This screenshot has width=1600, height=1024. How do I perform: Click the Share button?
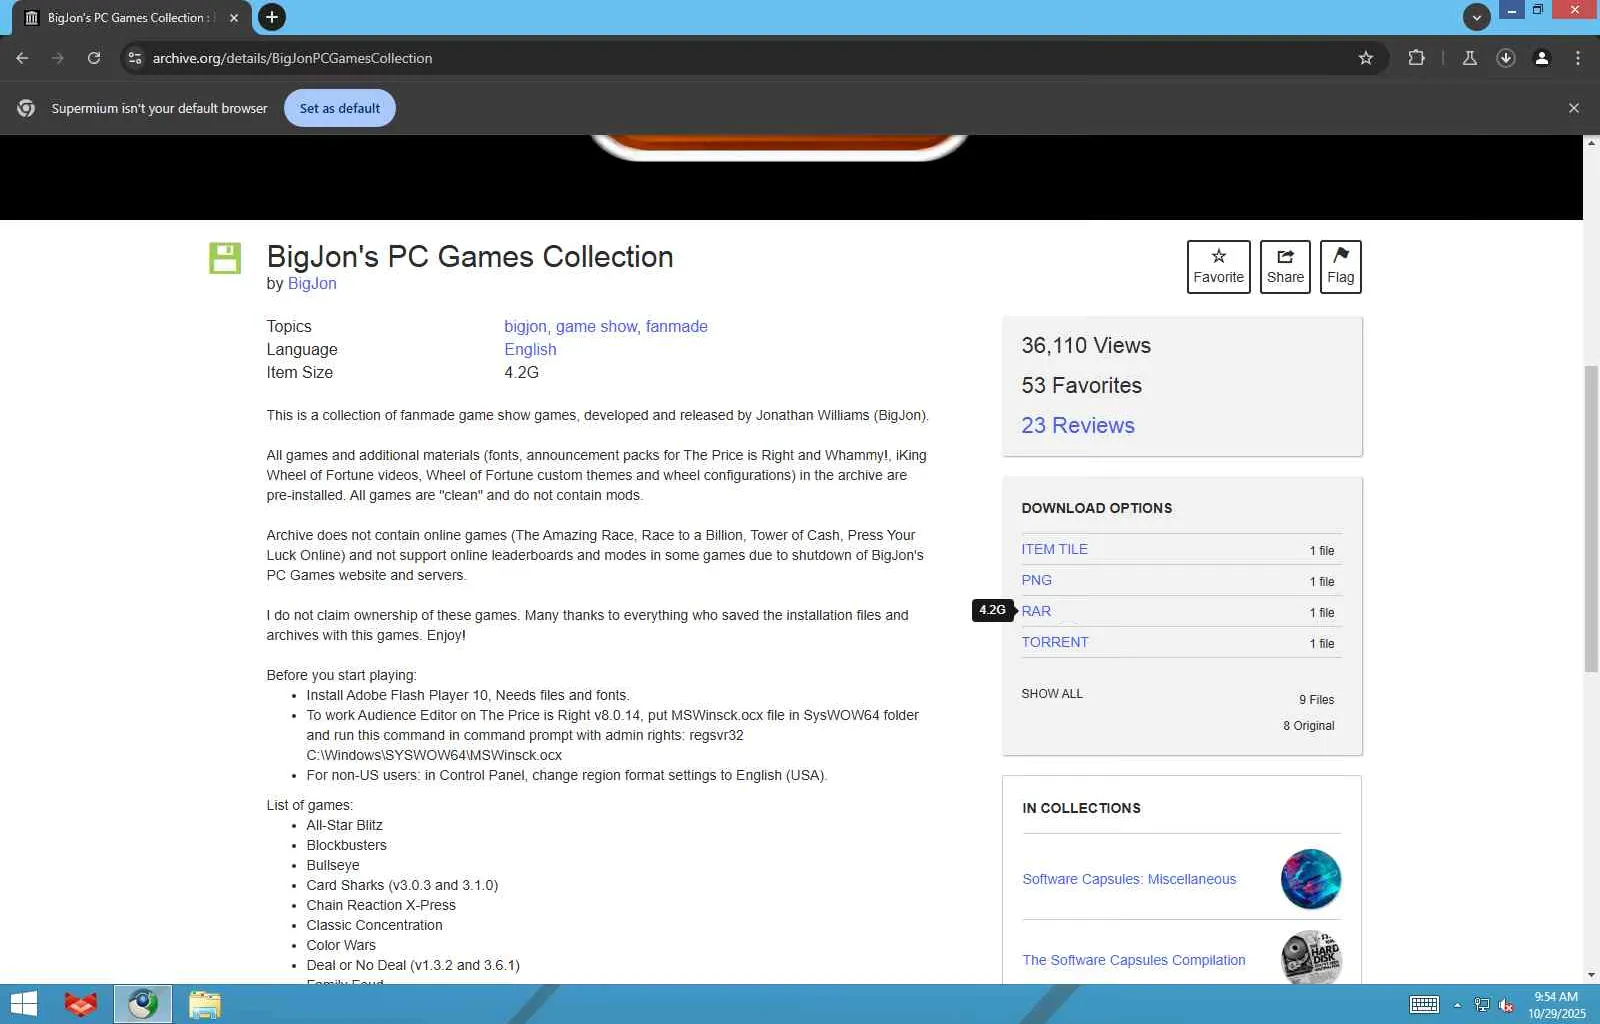coord(1285,267)
